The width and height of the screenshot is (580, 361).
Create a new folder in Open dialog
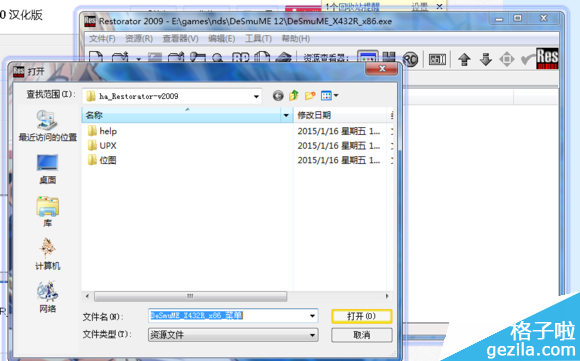point(310,96)
